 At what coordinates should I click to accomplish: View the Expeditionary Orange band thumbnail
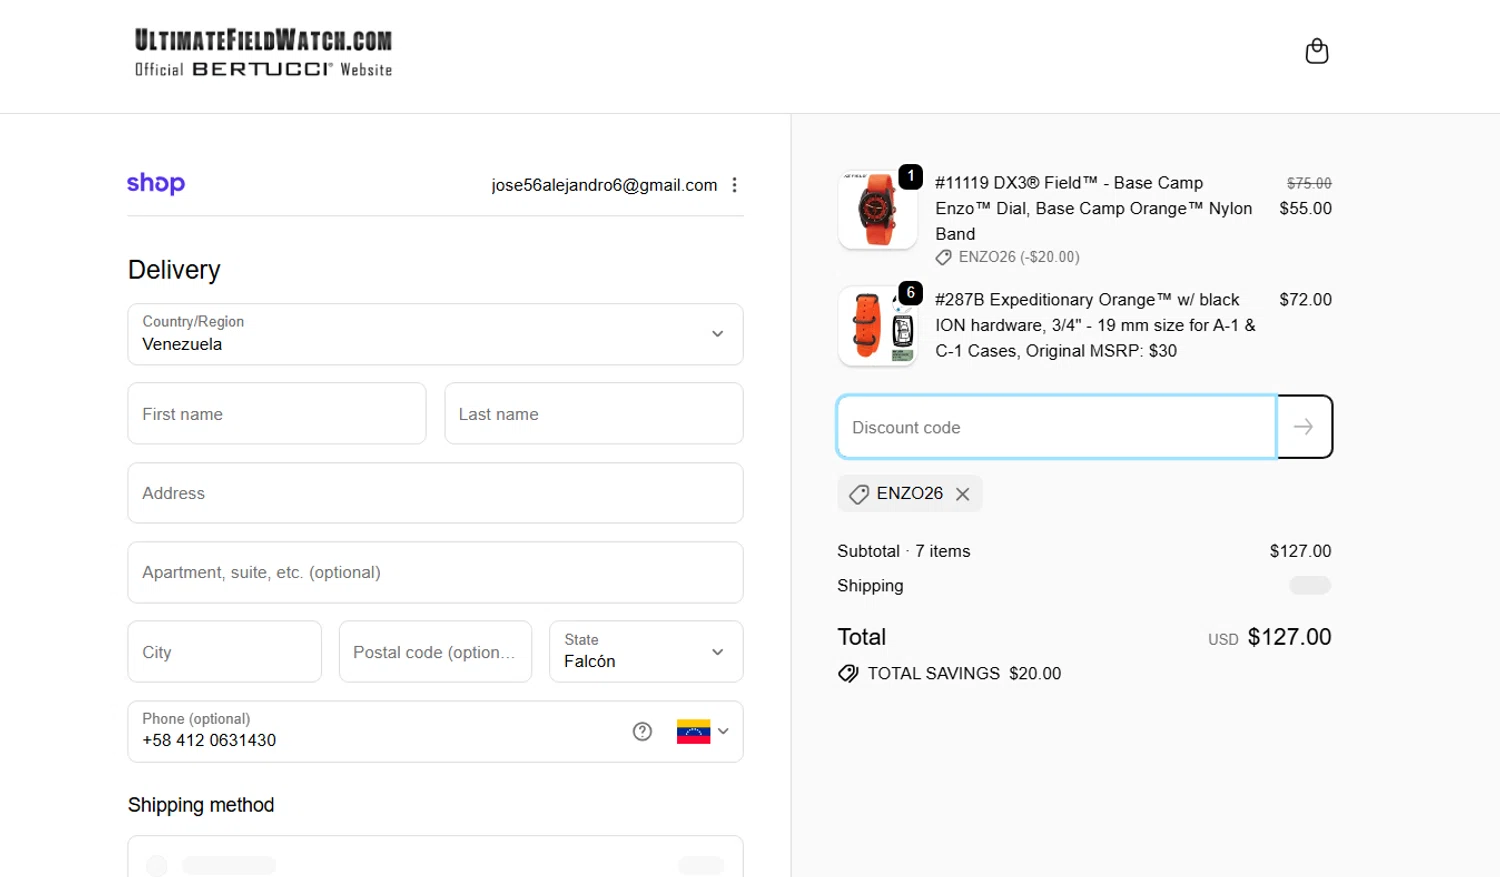(x=878, y=326)
